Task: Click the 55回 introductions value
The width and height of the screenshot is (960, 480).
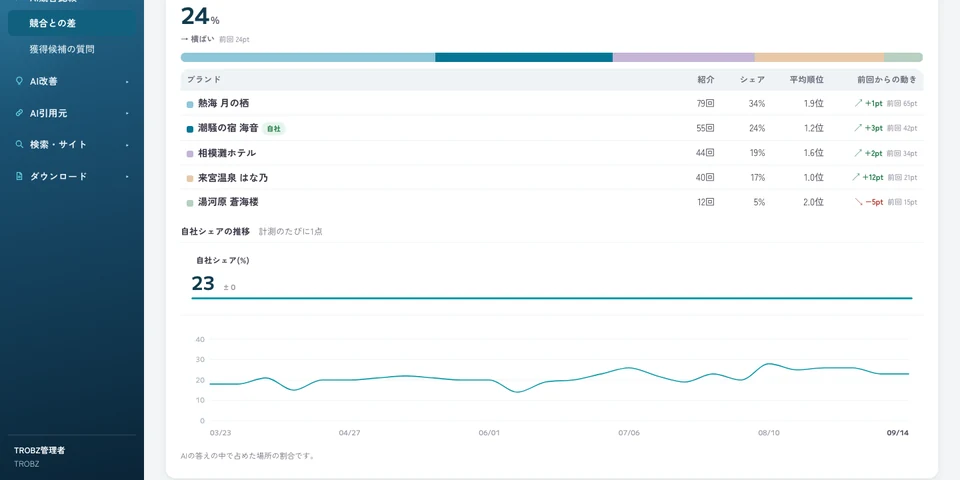Action: coord(705,129)
